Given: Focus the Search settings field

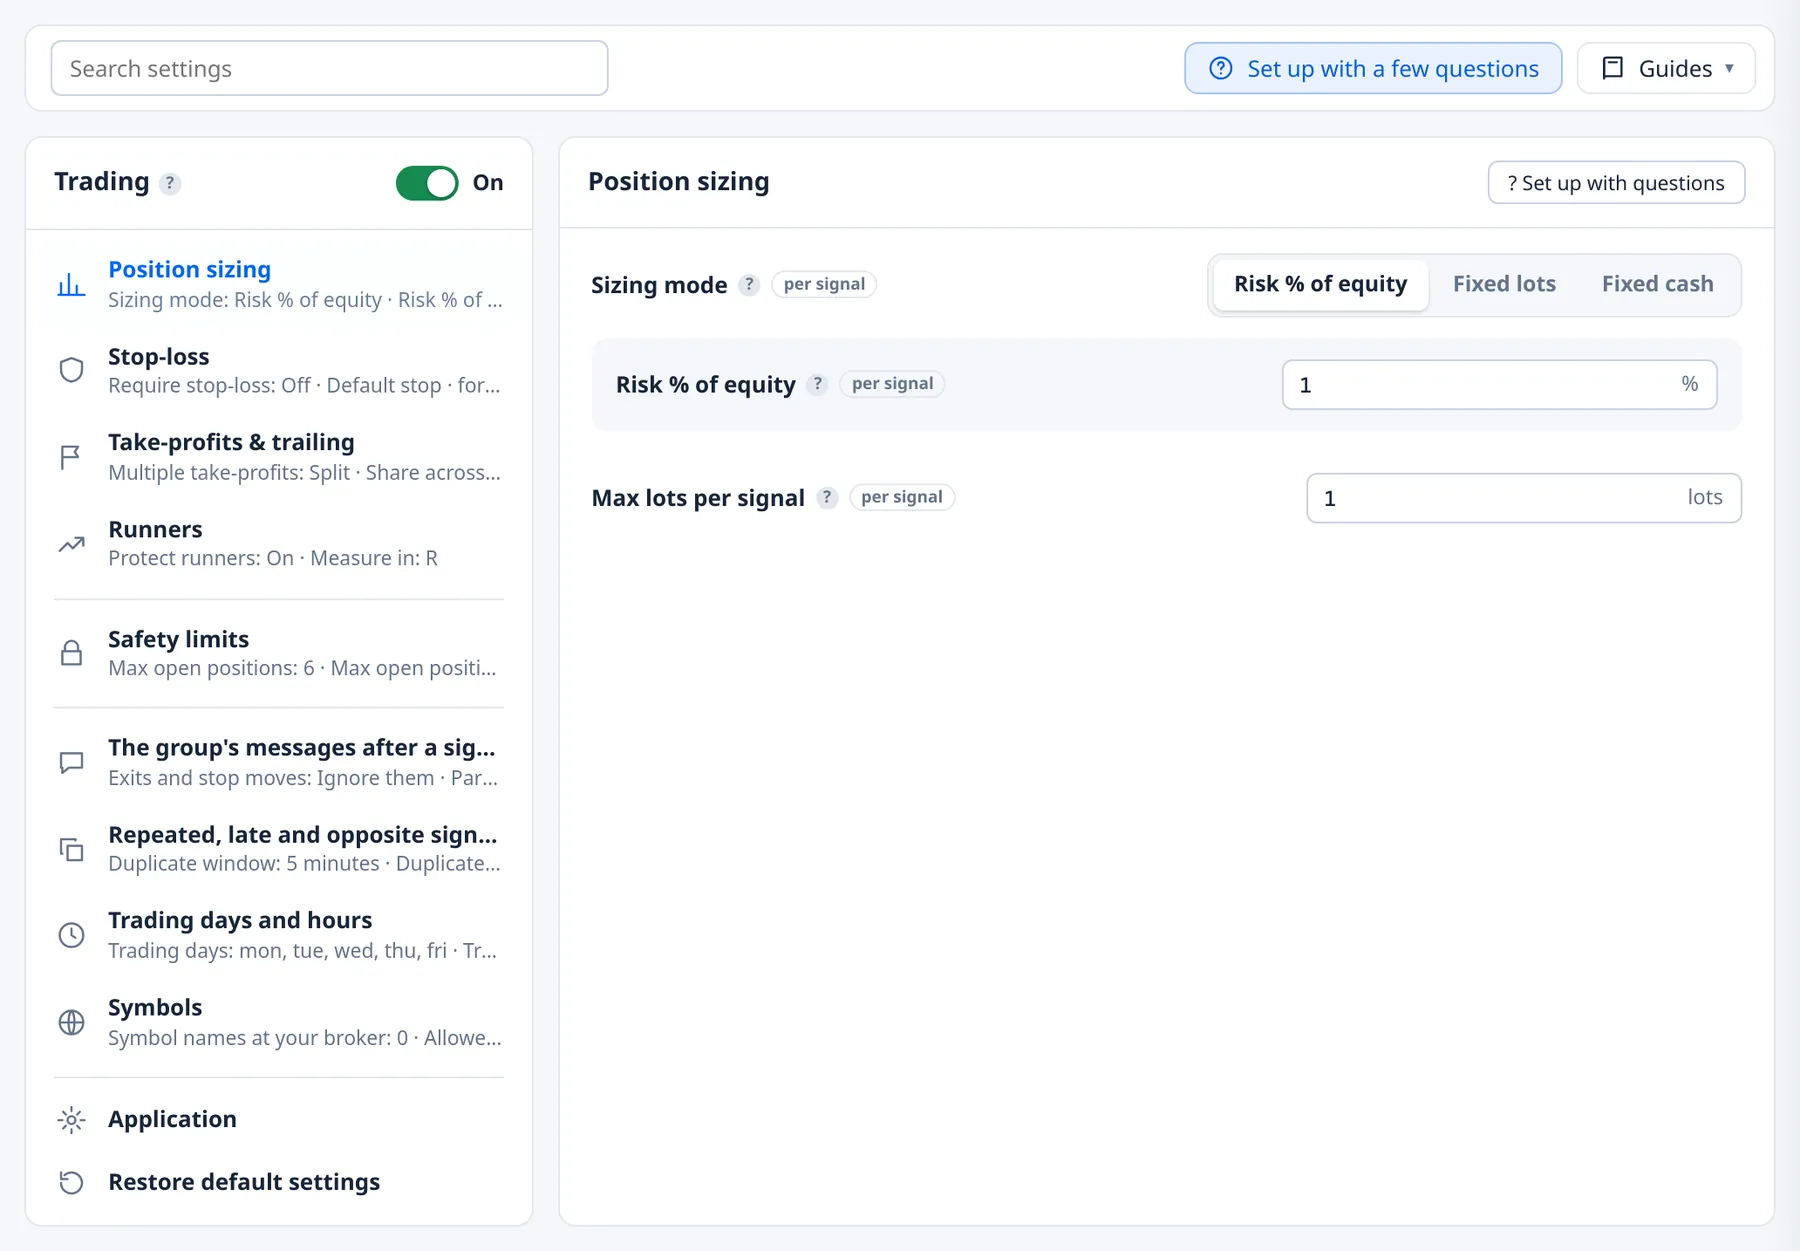Looking at the screenshot, I should (x=329, y=68).
